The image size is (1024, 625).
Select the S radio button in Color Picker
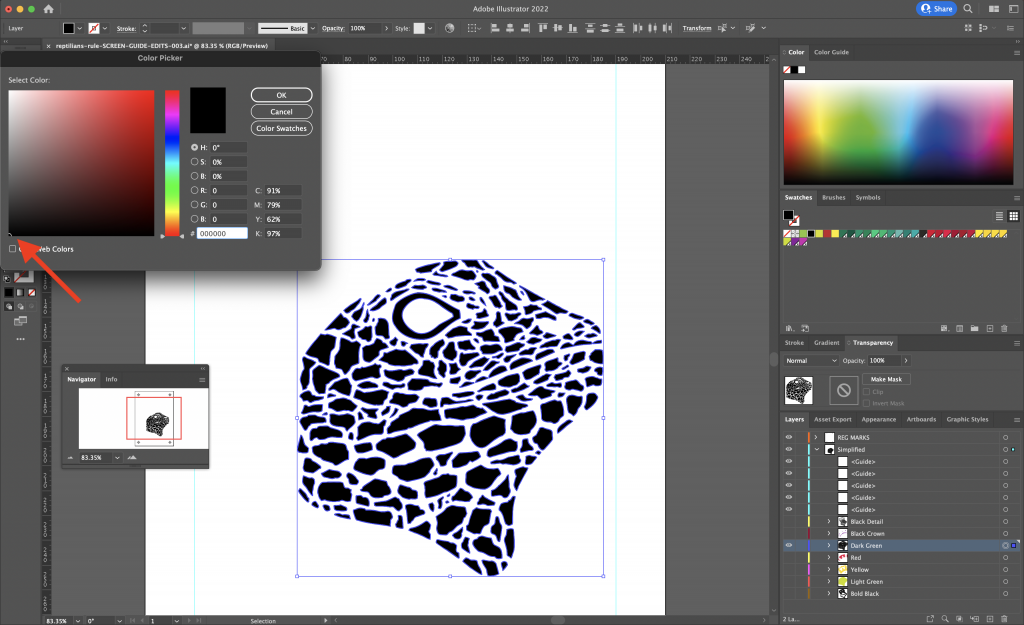(x=194, y=162)
